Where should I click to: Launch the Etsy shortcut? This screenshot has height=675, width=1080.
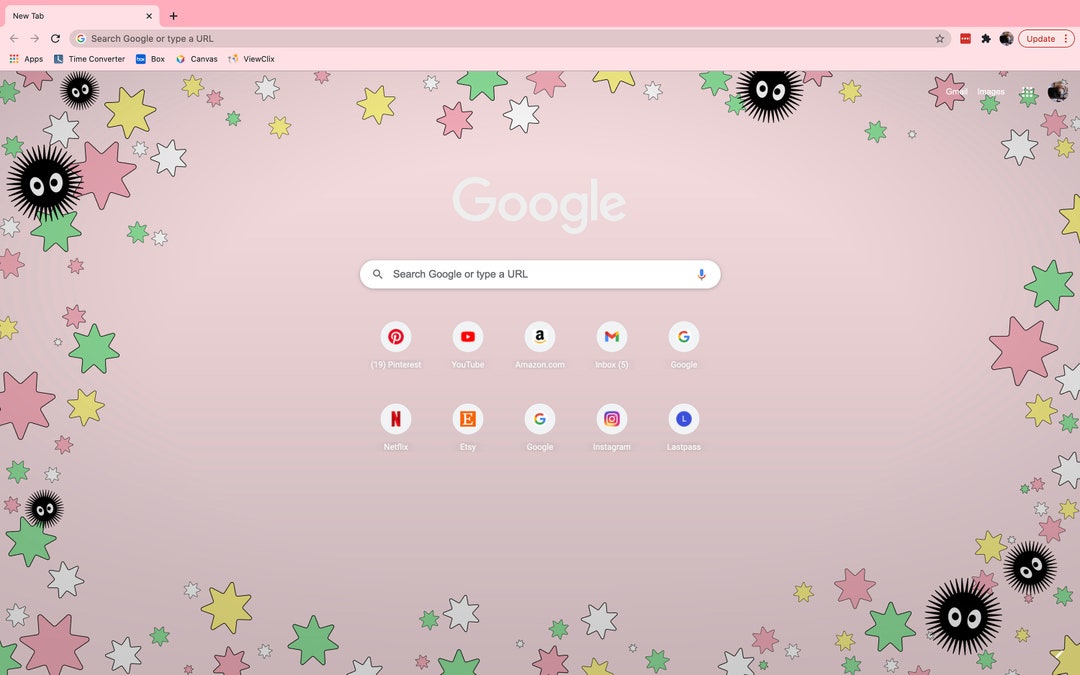click(x=468, y=418)
